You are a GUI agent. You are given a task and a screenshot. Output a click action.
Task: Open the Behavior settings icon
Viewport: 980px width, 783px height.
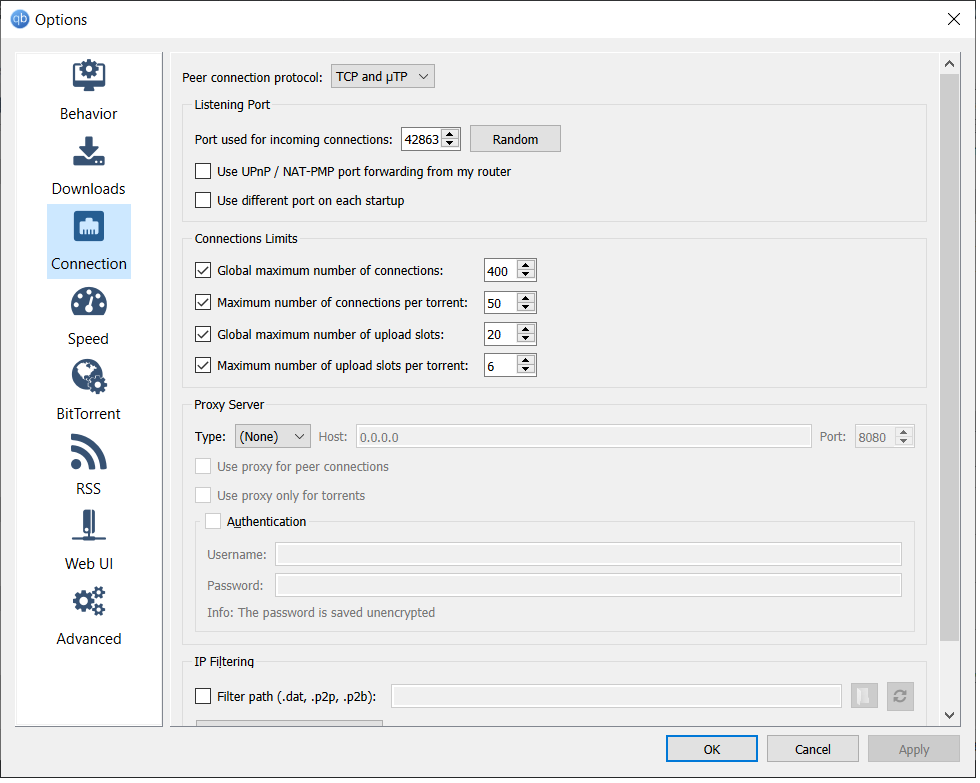tap(89, 76)
